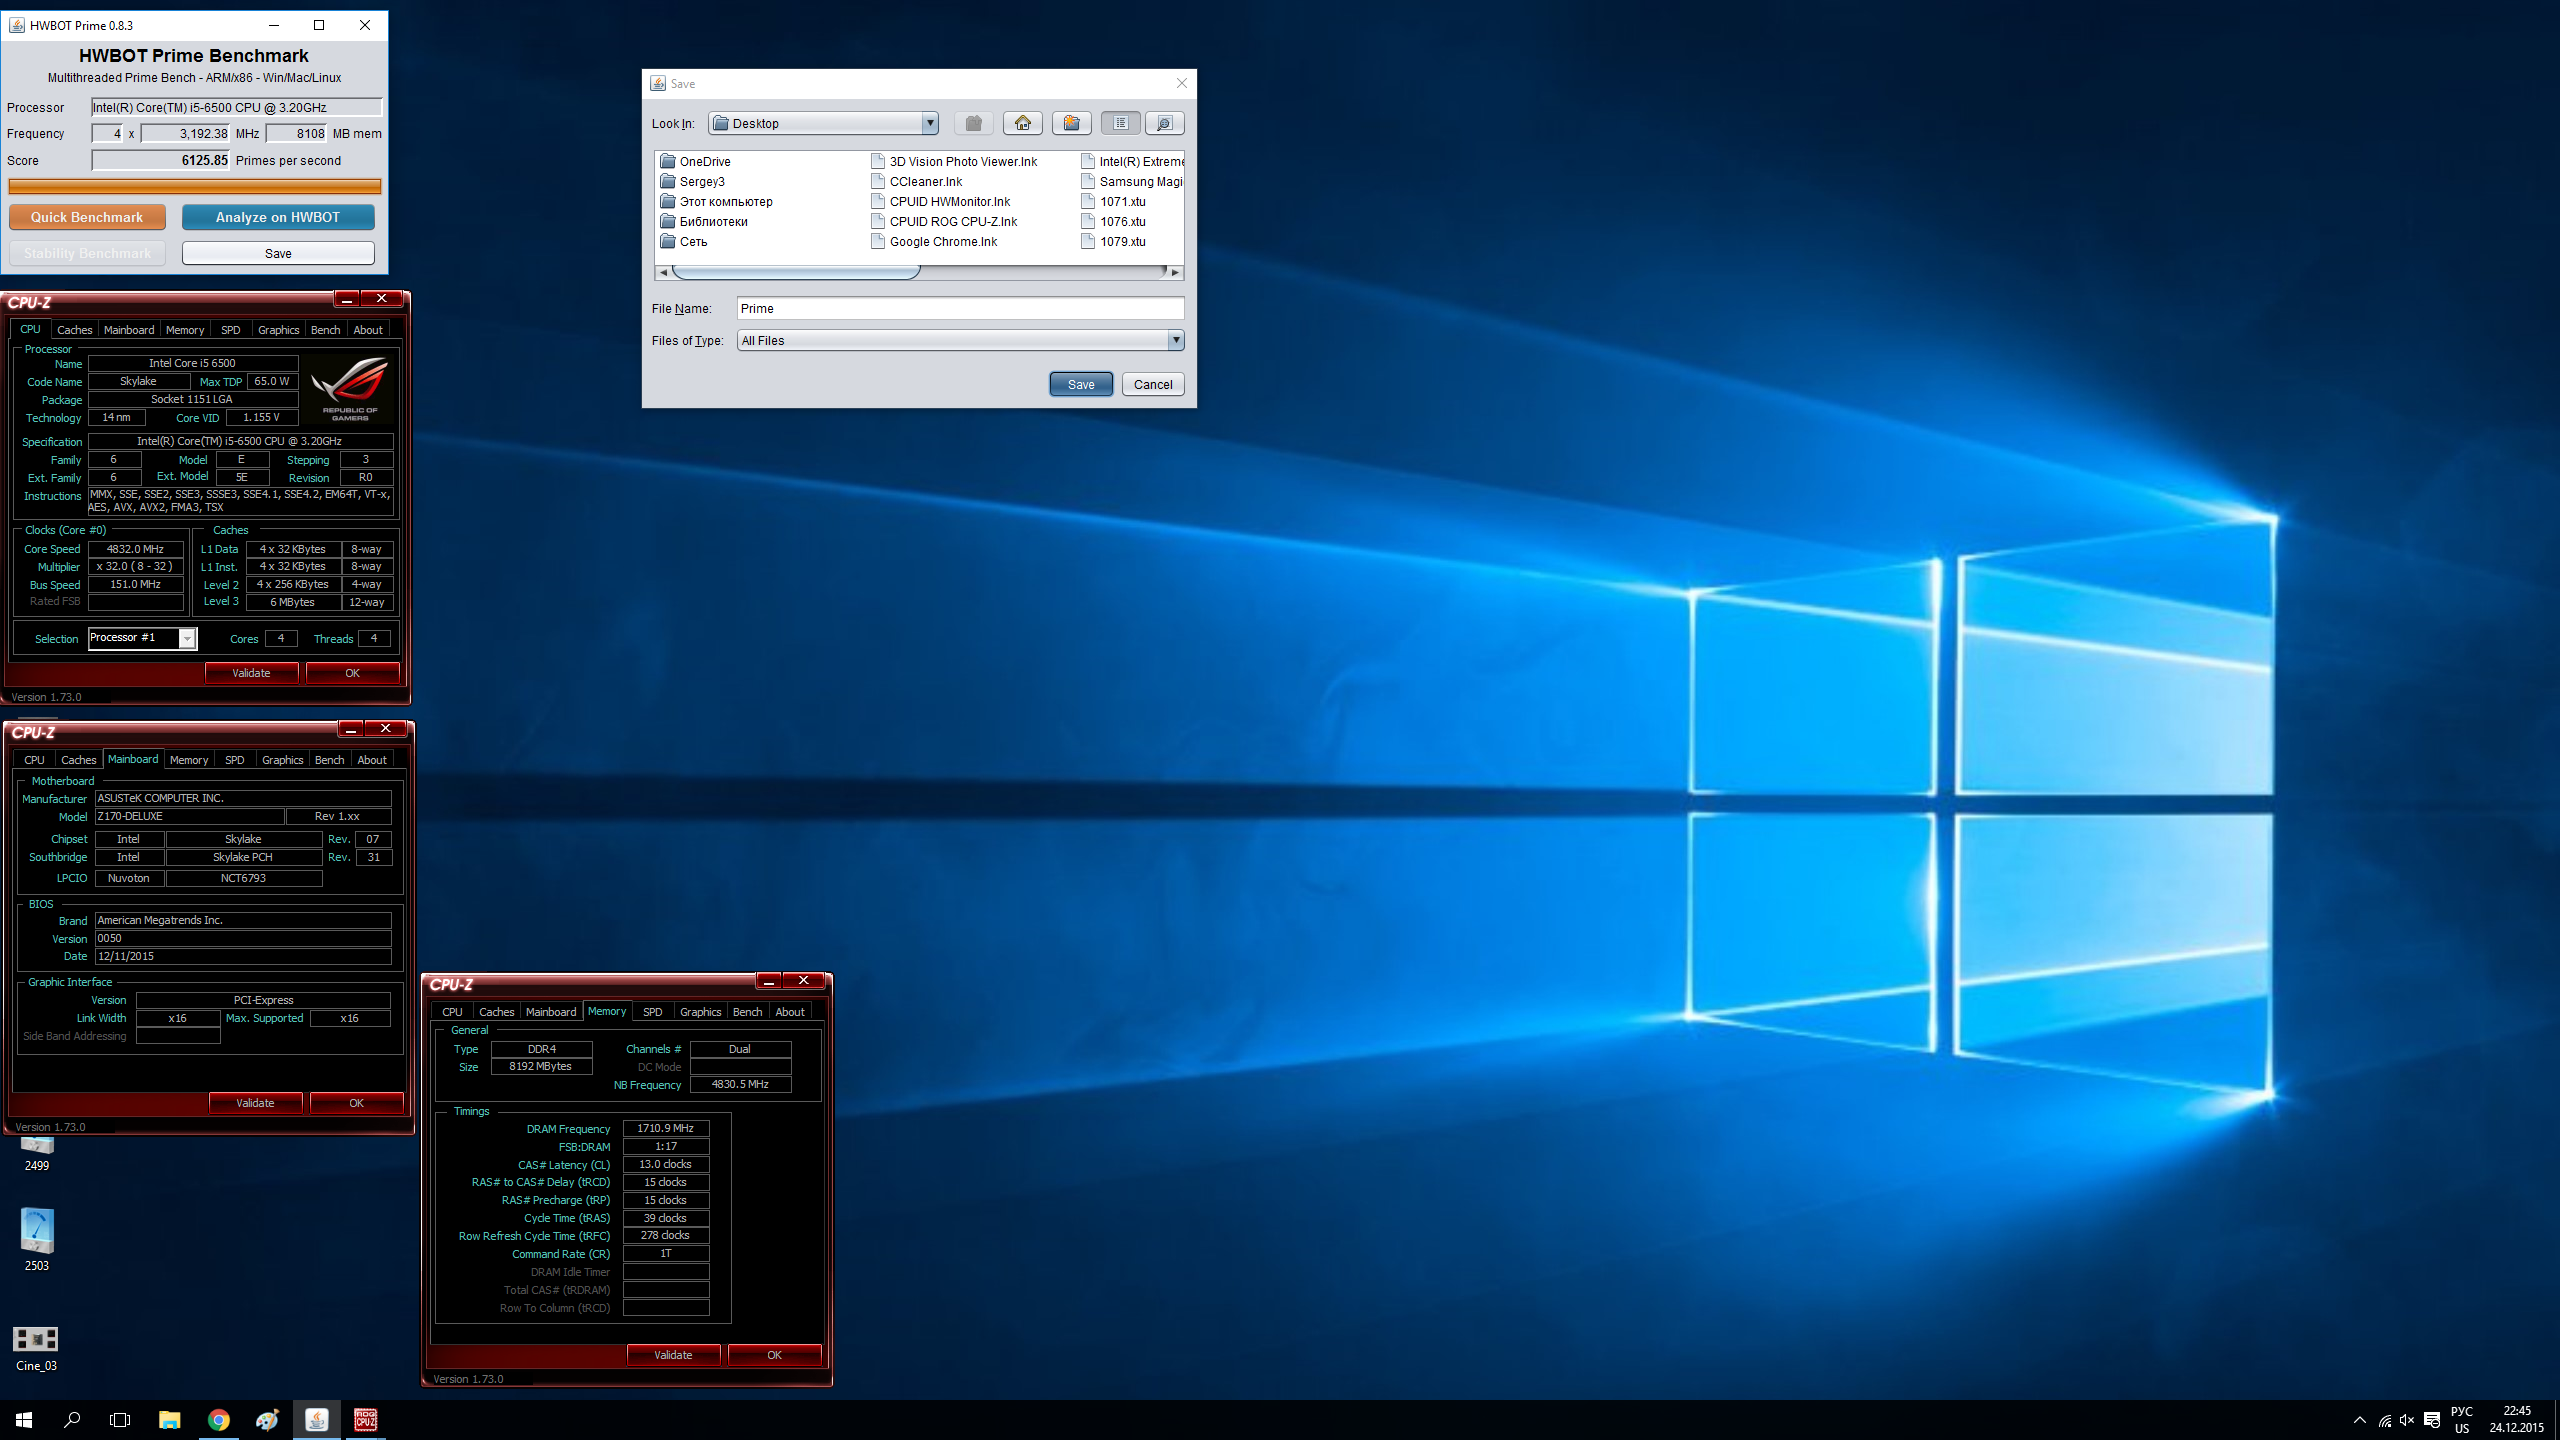Open Google Chrome from taskbar

pyautogui.click(x=218, y=1420)
